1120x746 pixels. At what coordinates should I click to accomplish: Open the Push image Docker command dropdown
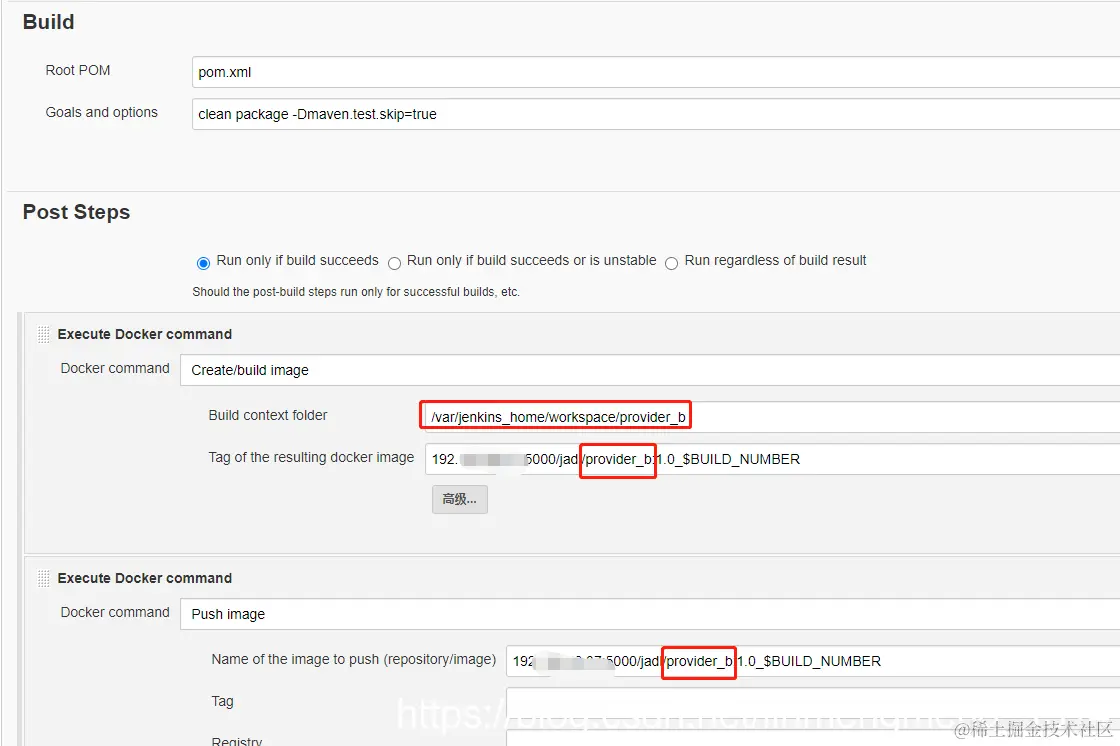650,614
